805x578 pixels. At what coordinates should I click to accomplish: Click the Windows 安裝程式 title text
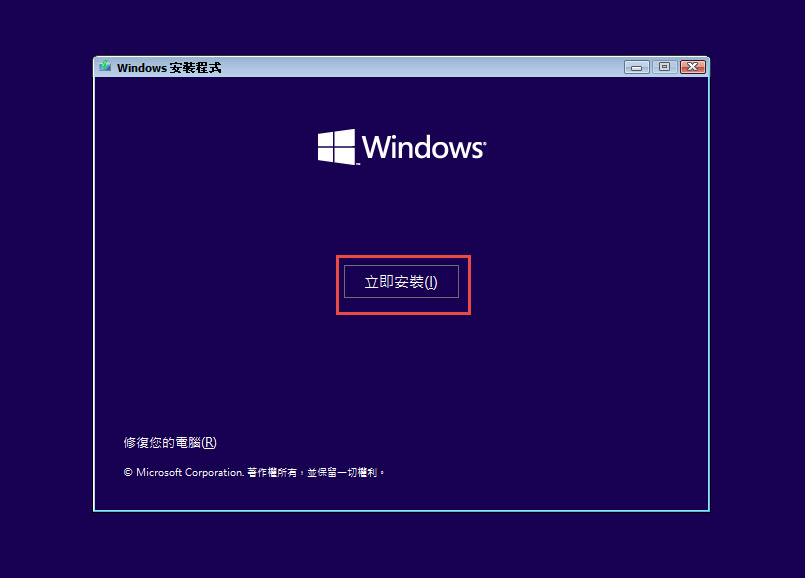coord(169,68)
